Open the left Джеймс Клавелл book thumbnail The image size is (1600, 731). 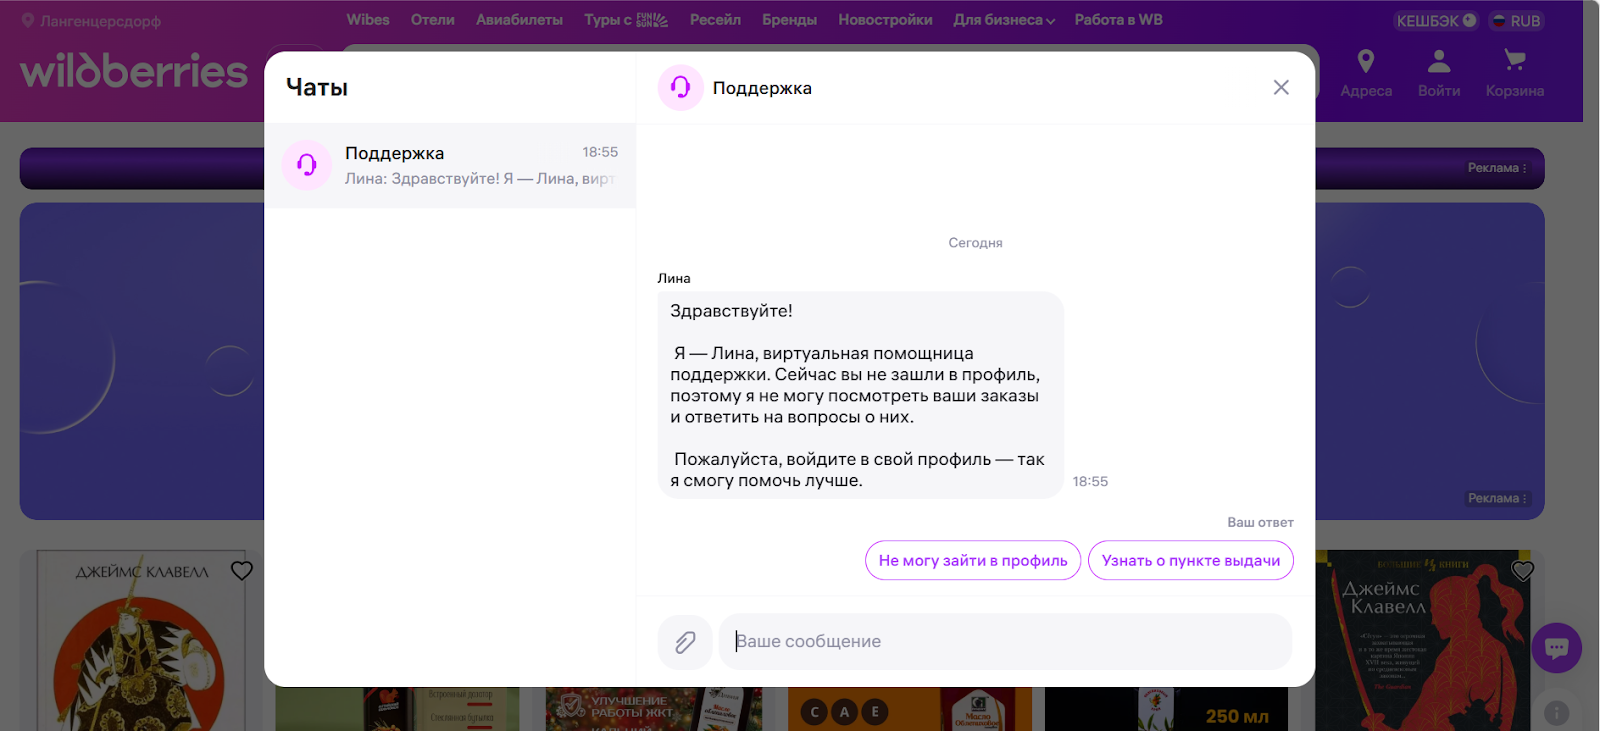[140, 640]
